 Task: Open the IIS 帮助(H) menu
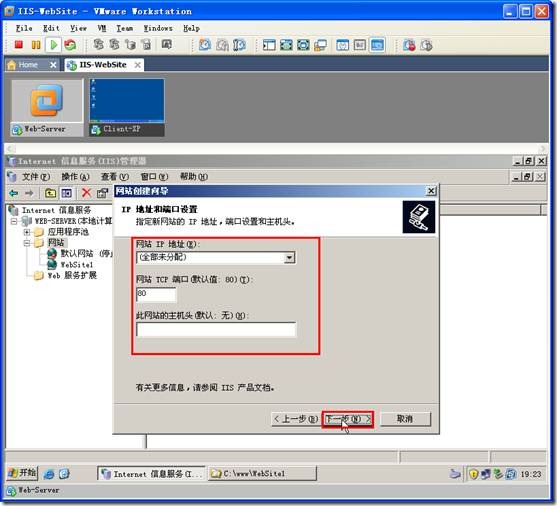[x=194, y=177]
